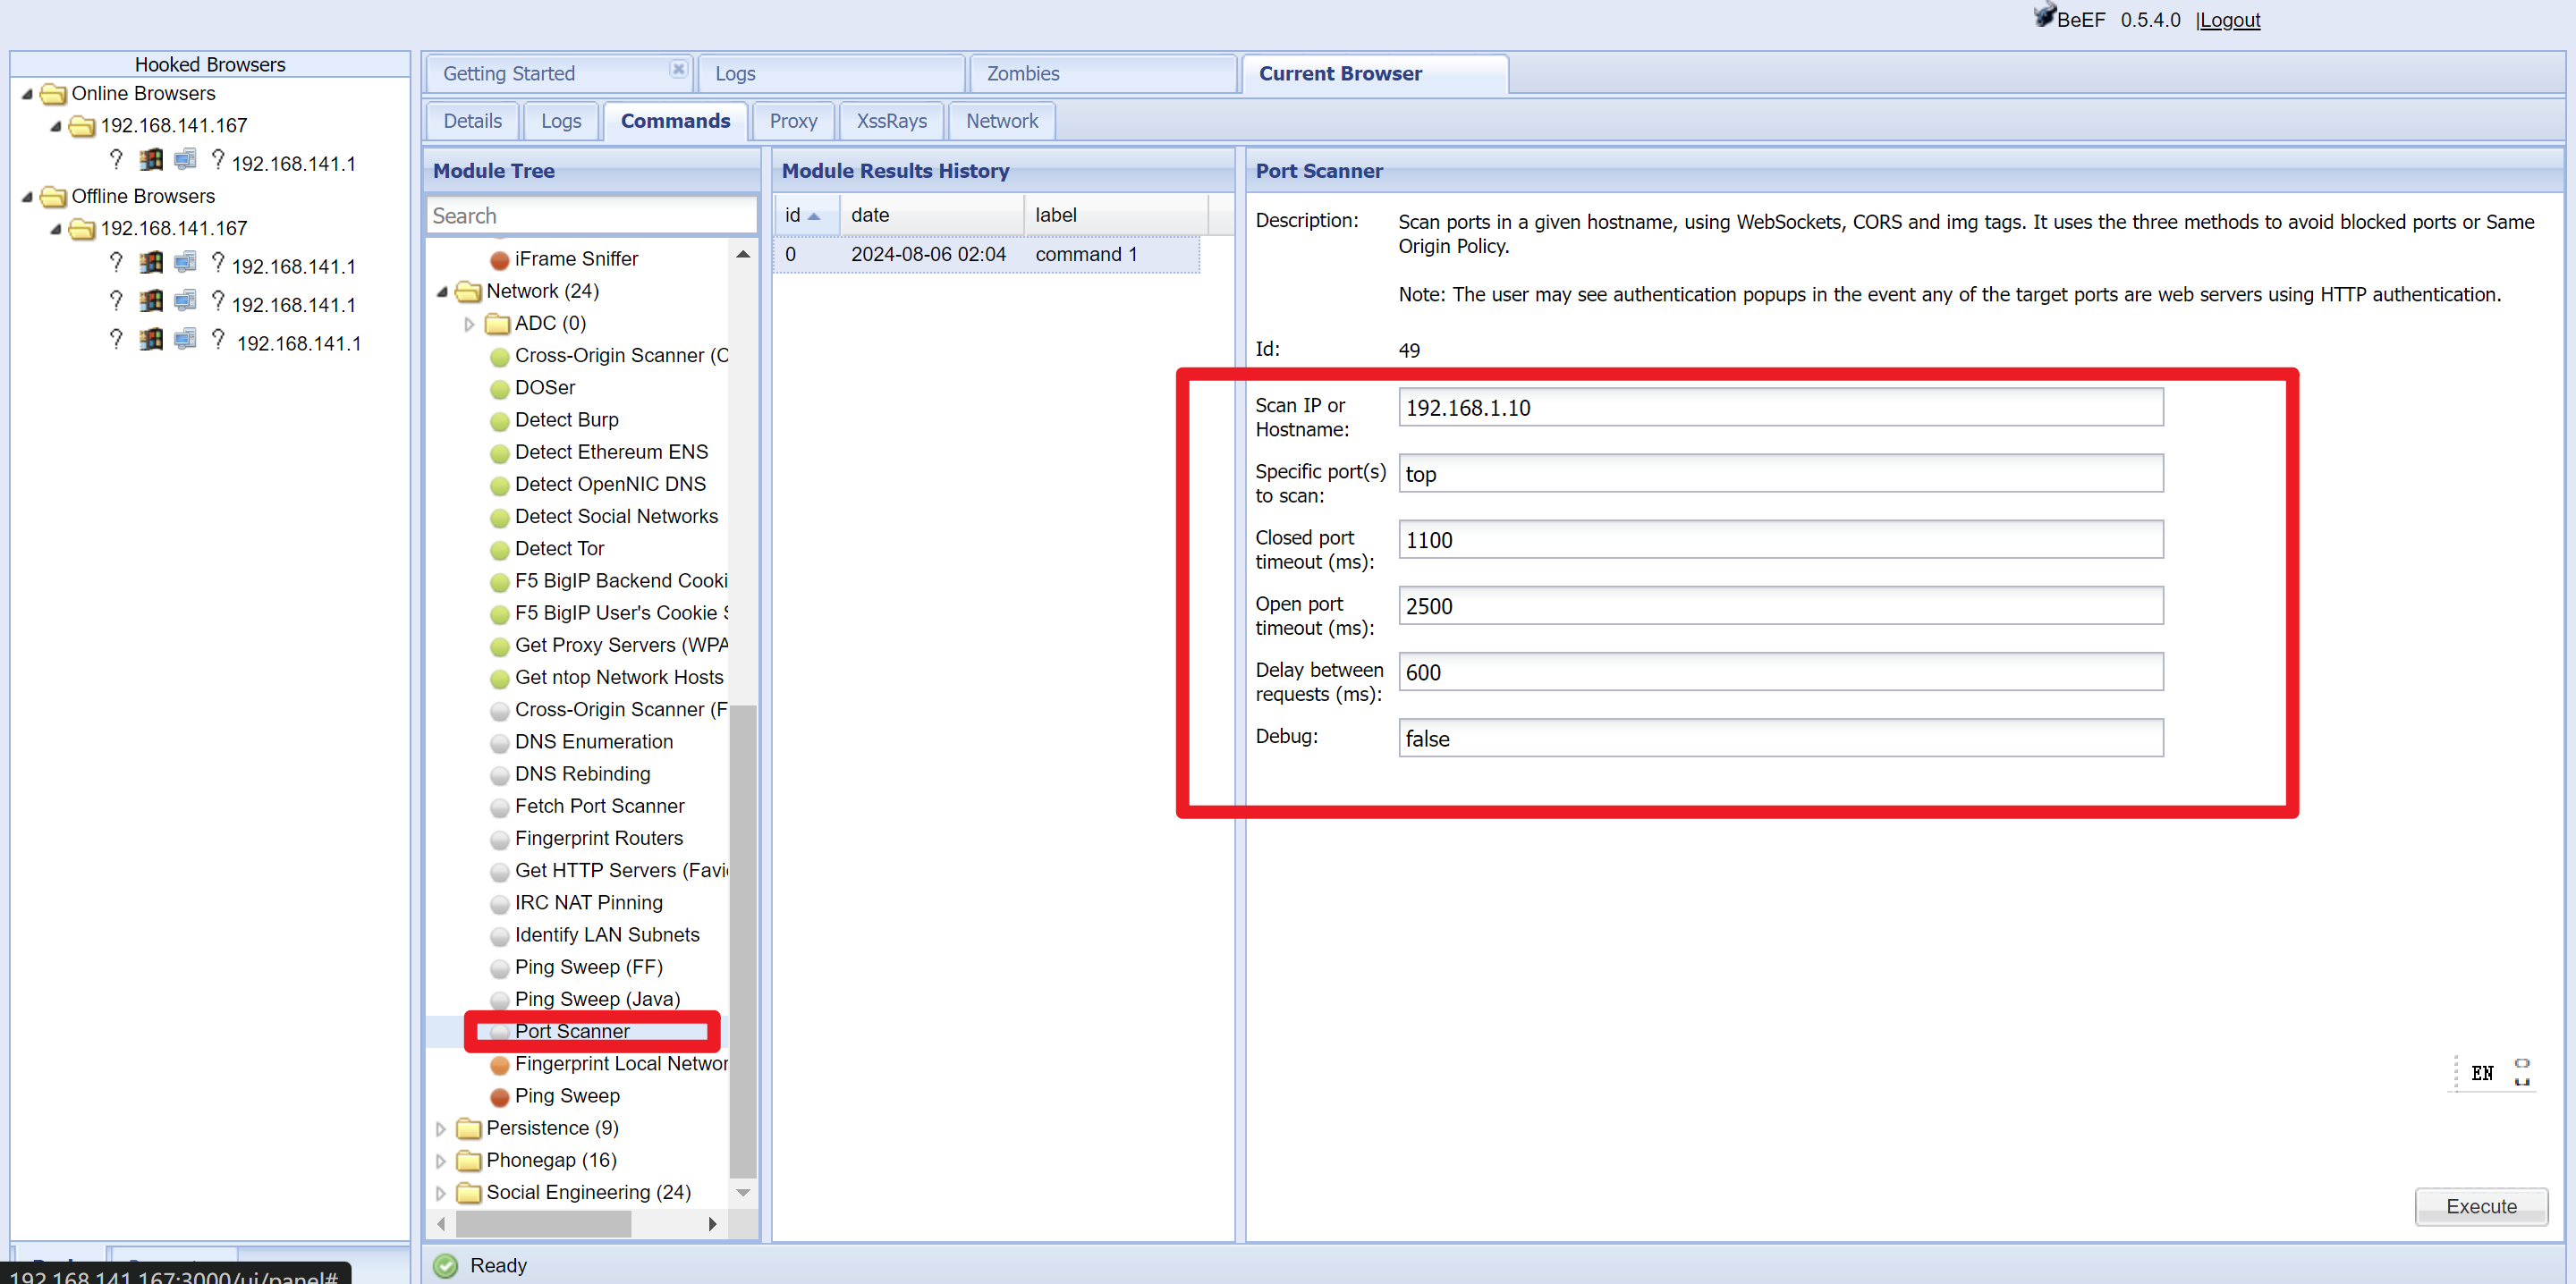Screen dimensions: 2576x1284
Task: Expand the ADC (0) folder
Action: coord(469,324)
